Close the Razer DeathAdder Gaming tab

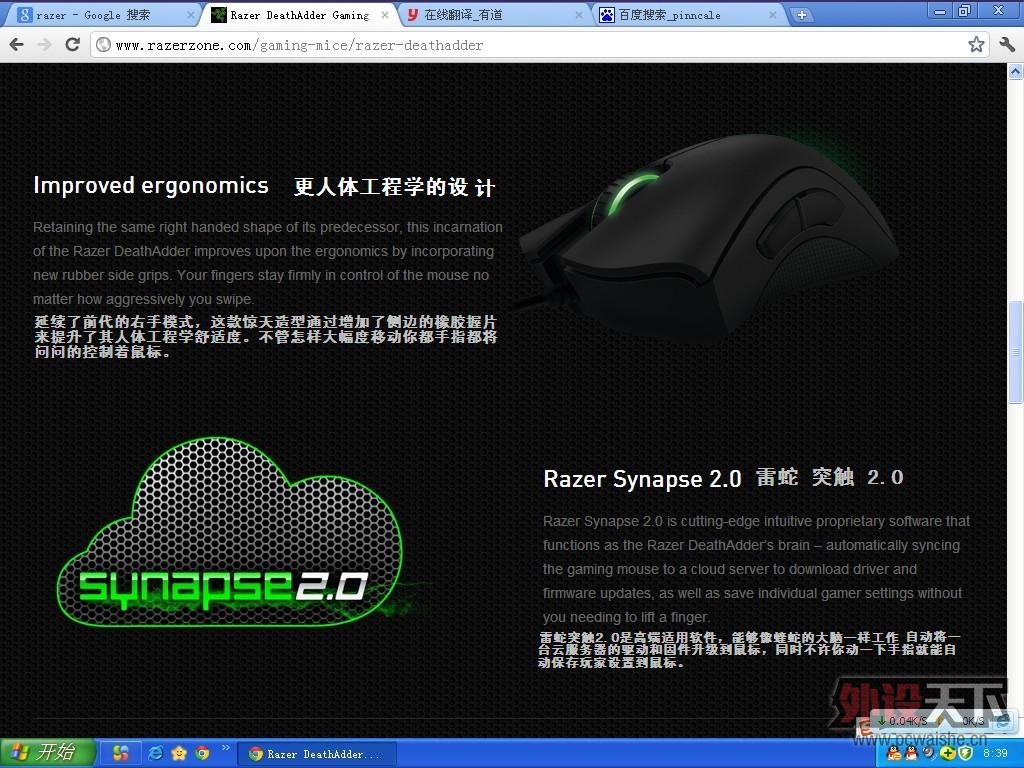(x=385, y=14)
